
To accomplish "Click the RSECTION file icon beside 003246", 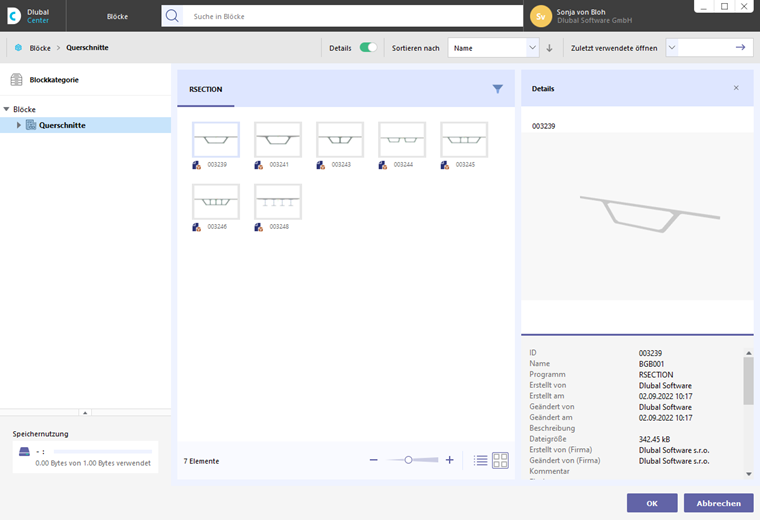I will point(197,227).
